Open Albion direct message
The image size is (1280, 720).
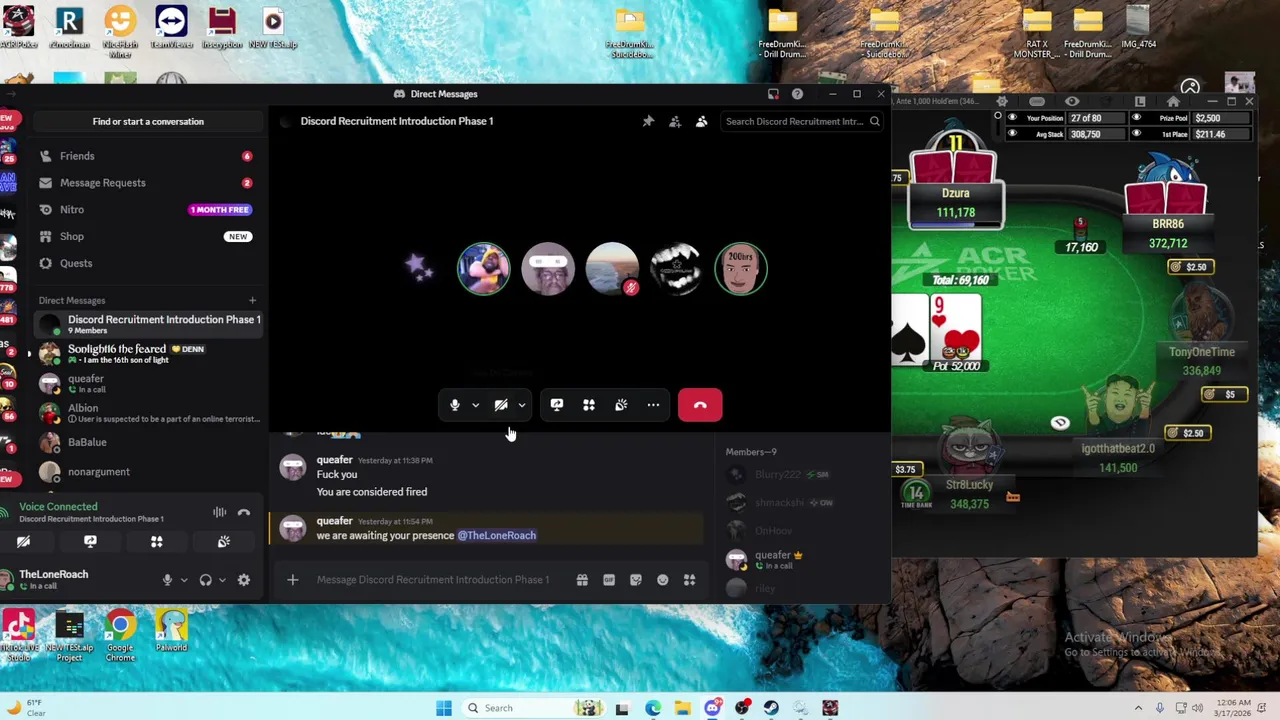148,413
